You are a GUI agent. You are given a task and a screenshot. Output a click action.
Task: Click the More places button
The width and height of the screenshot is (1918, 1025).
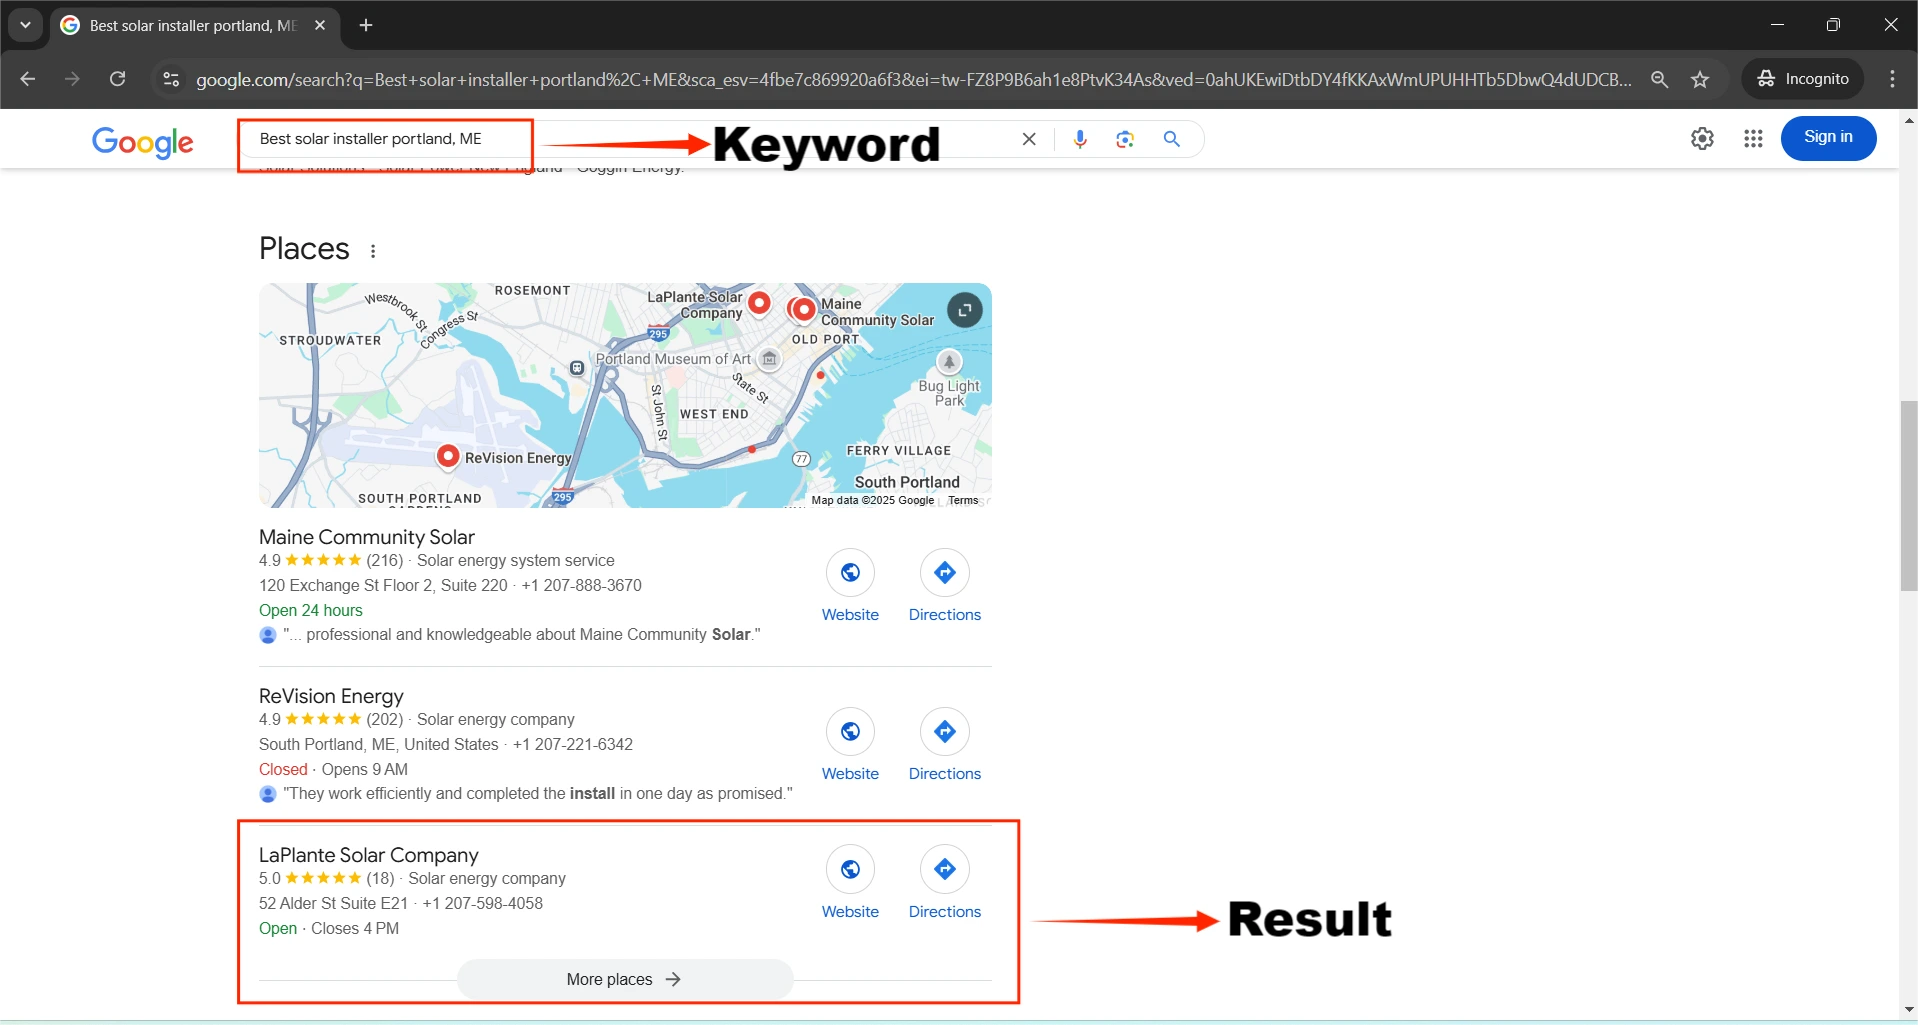point(625,979)
